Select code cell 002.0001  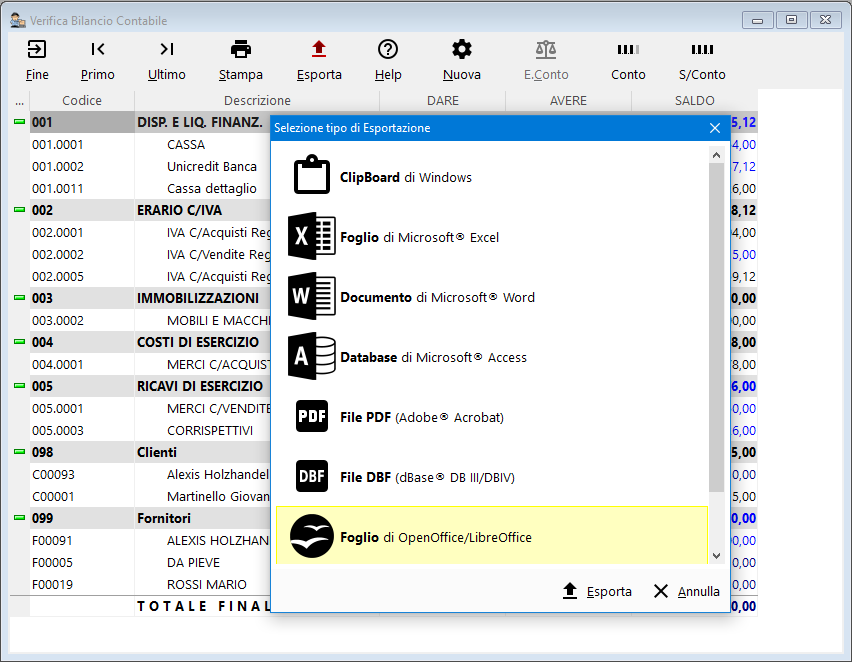click(82, 233)
